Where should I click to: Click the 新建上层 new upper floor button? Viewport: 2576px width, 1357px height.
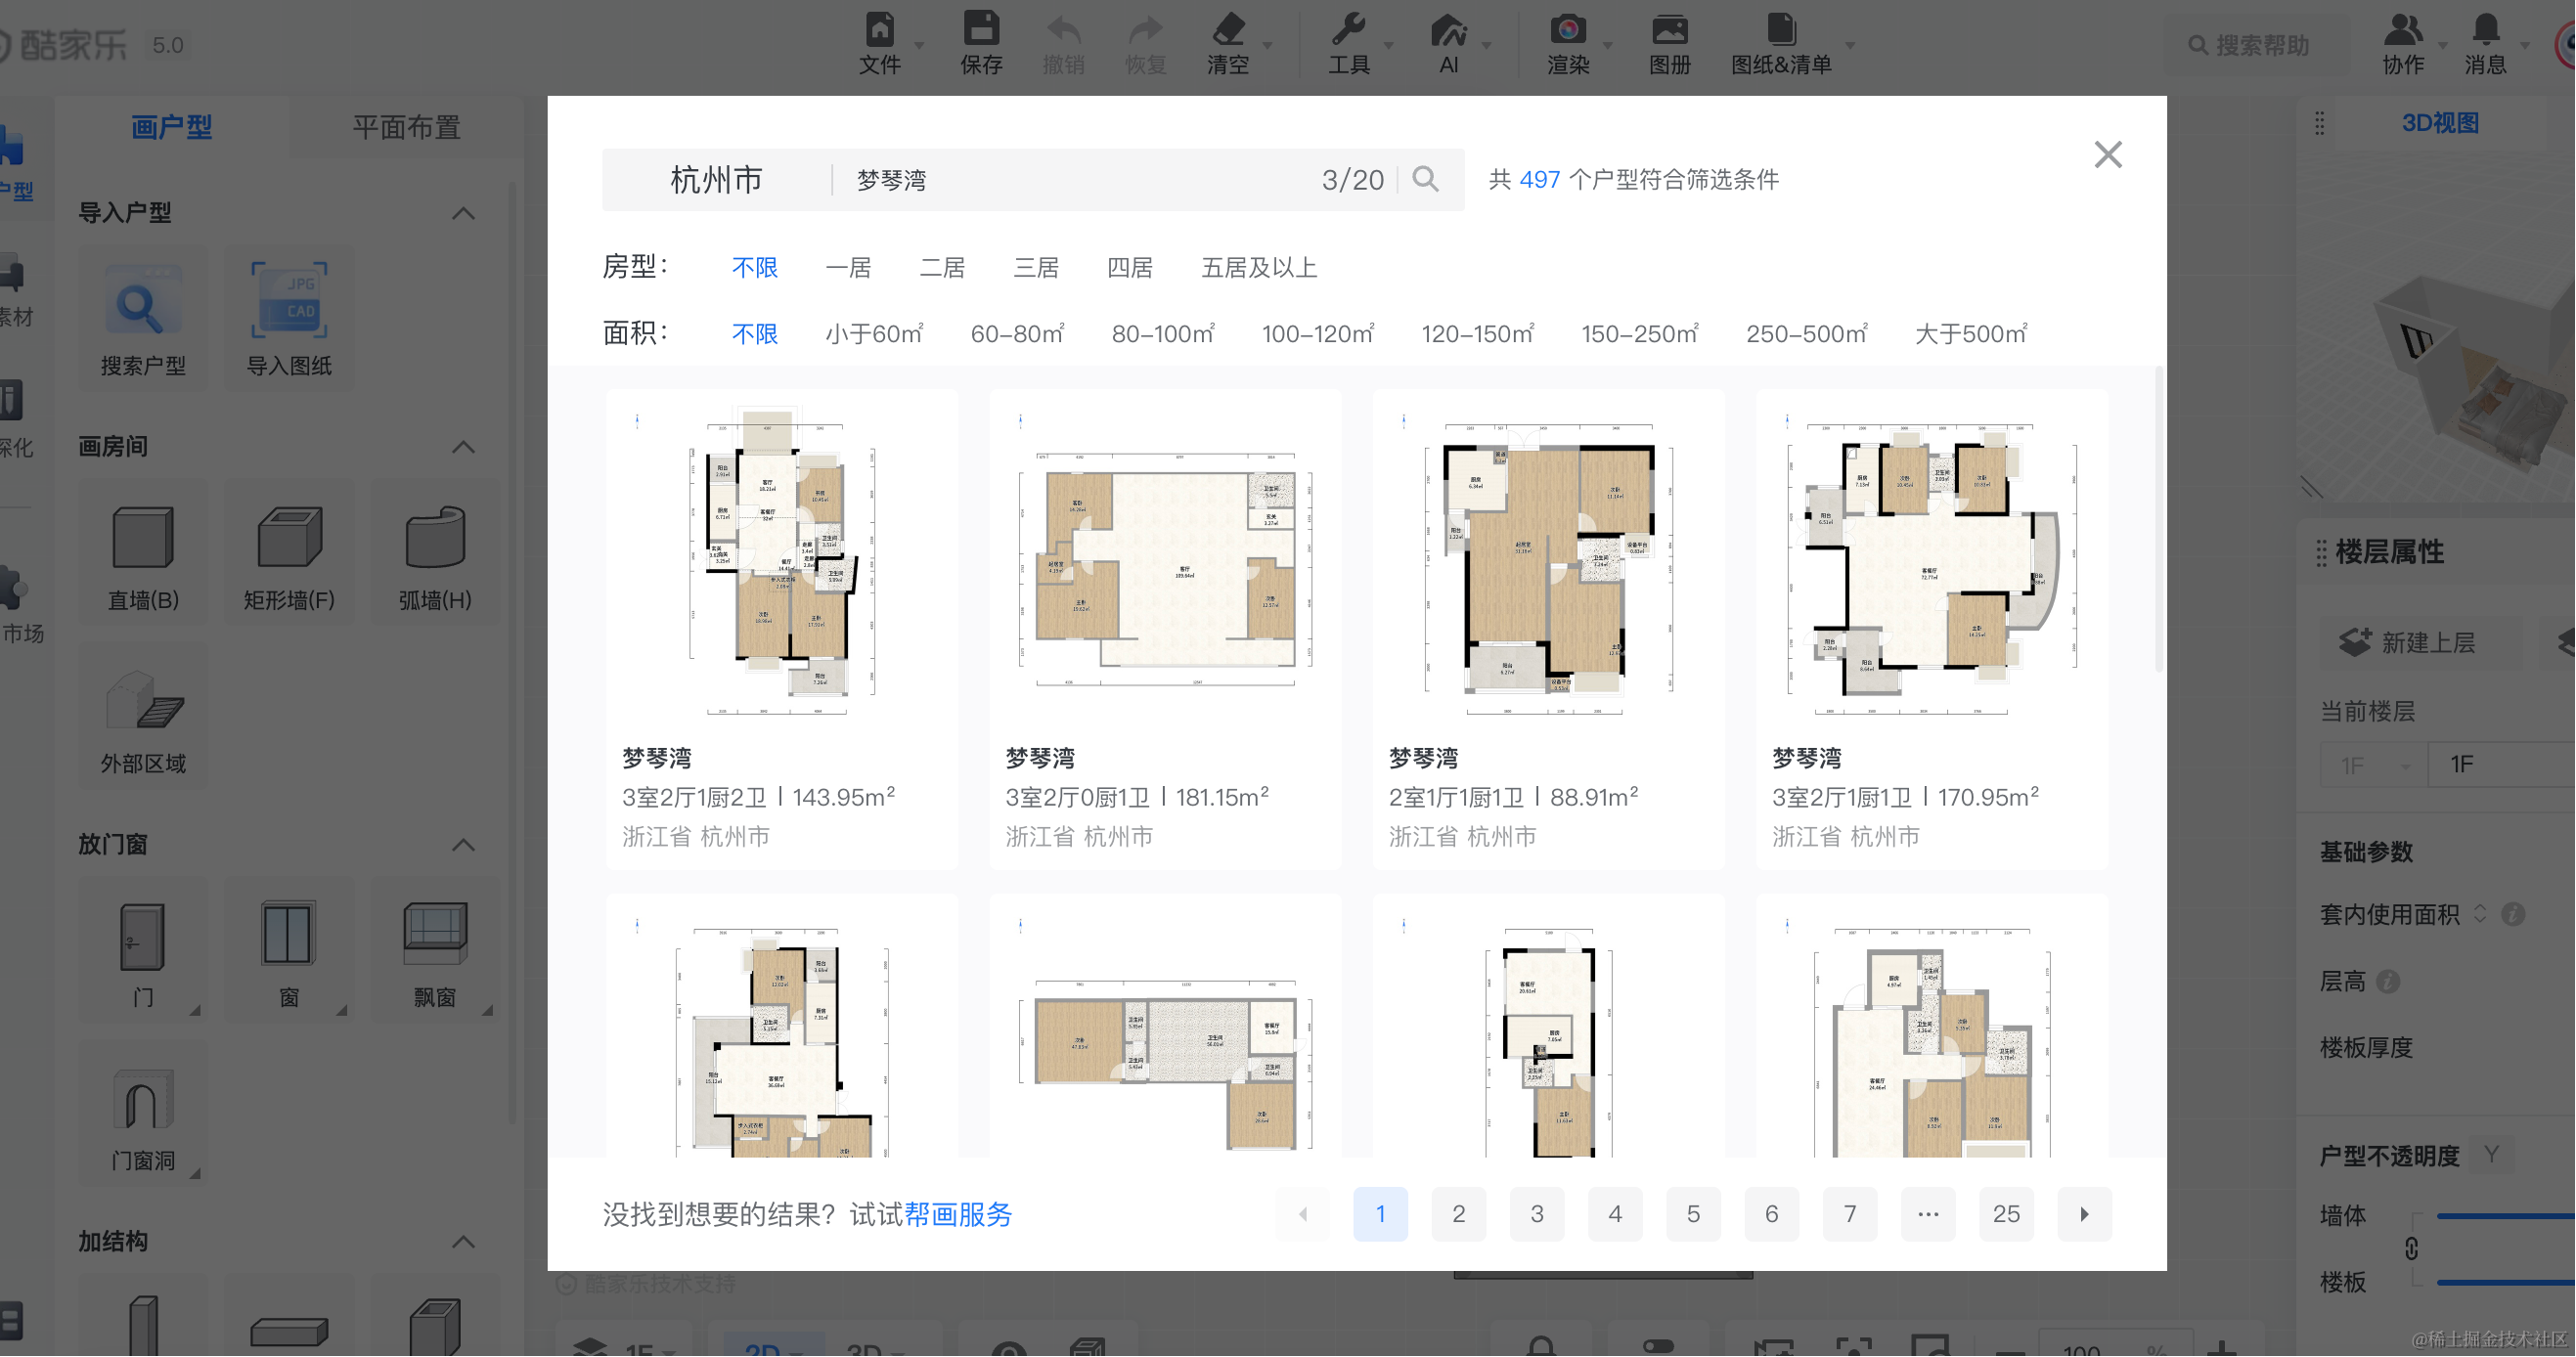2420,641
